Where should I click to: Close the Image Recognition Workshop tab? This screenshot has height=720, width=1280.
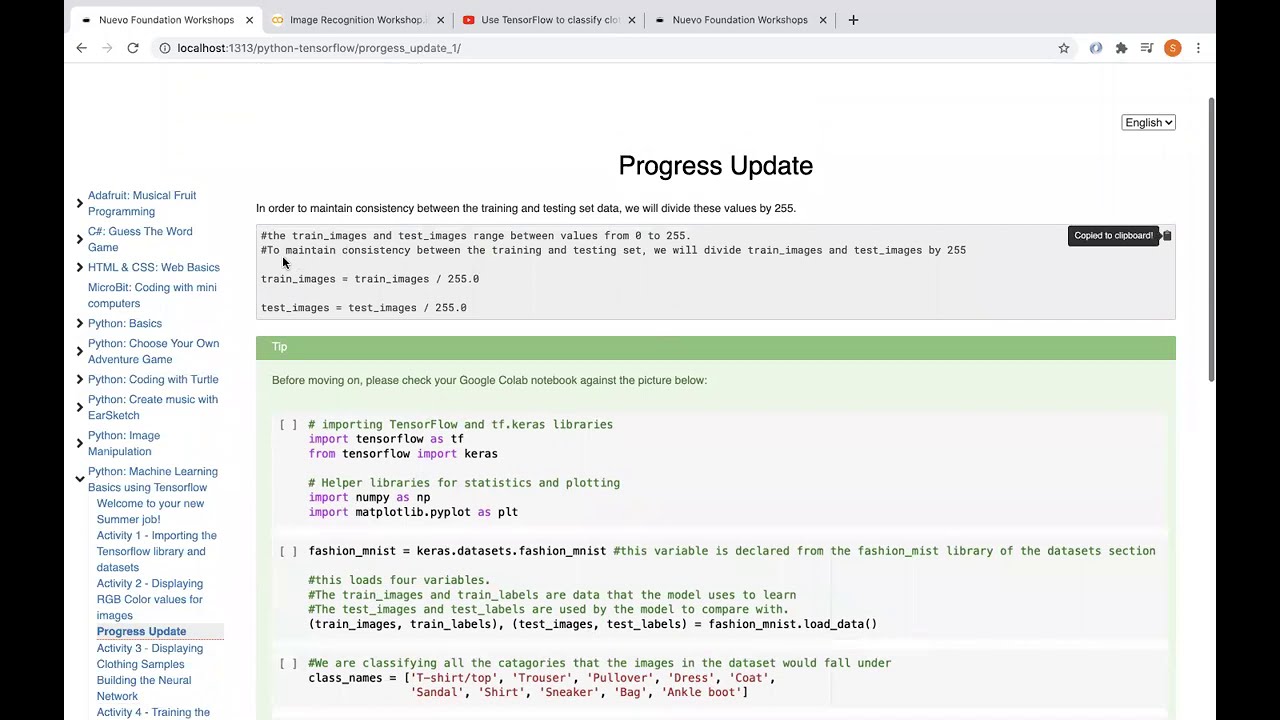click(440, 20)
